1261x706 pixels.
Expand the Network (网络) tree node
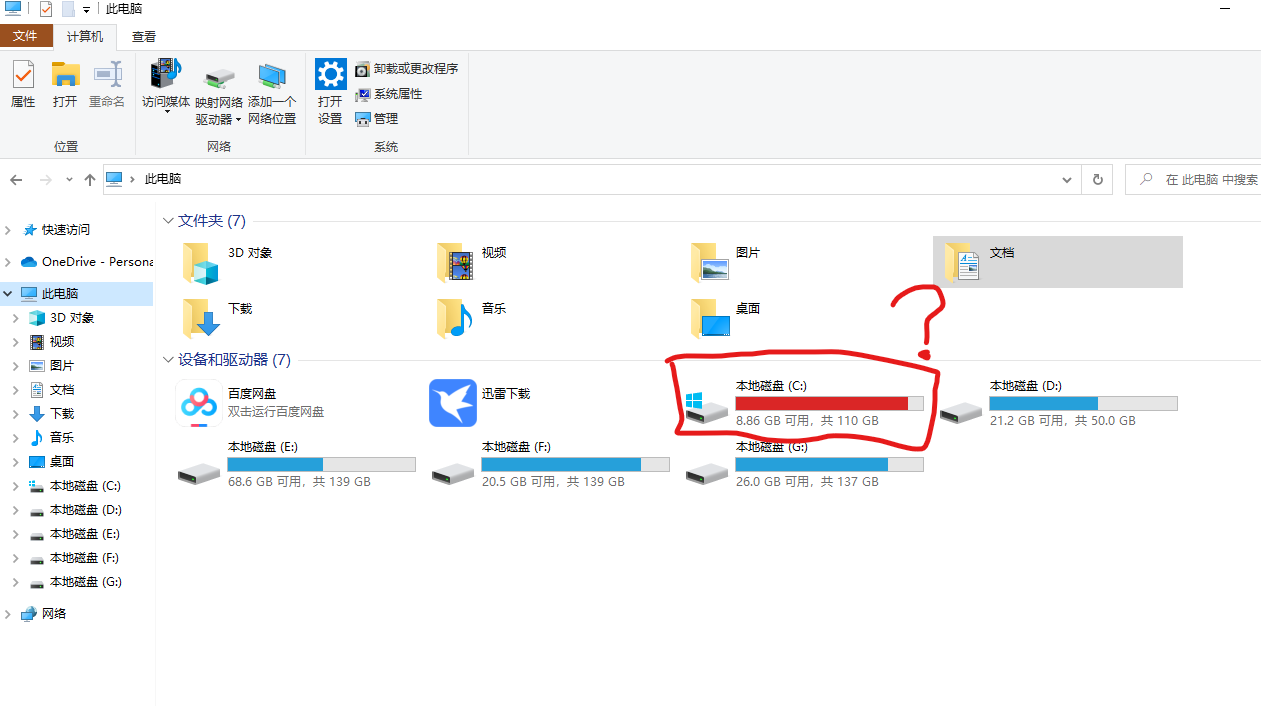coord(9,614)
